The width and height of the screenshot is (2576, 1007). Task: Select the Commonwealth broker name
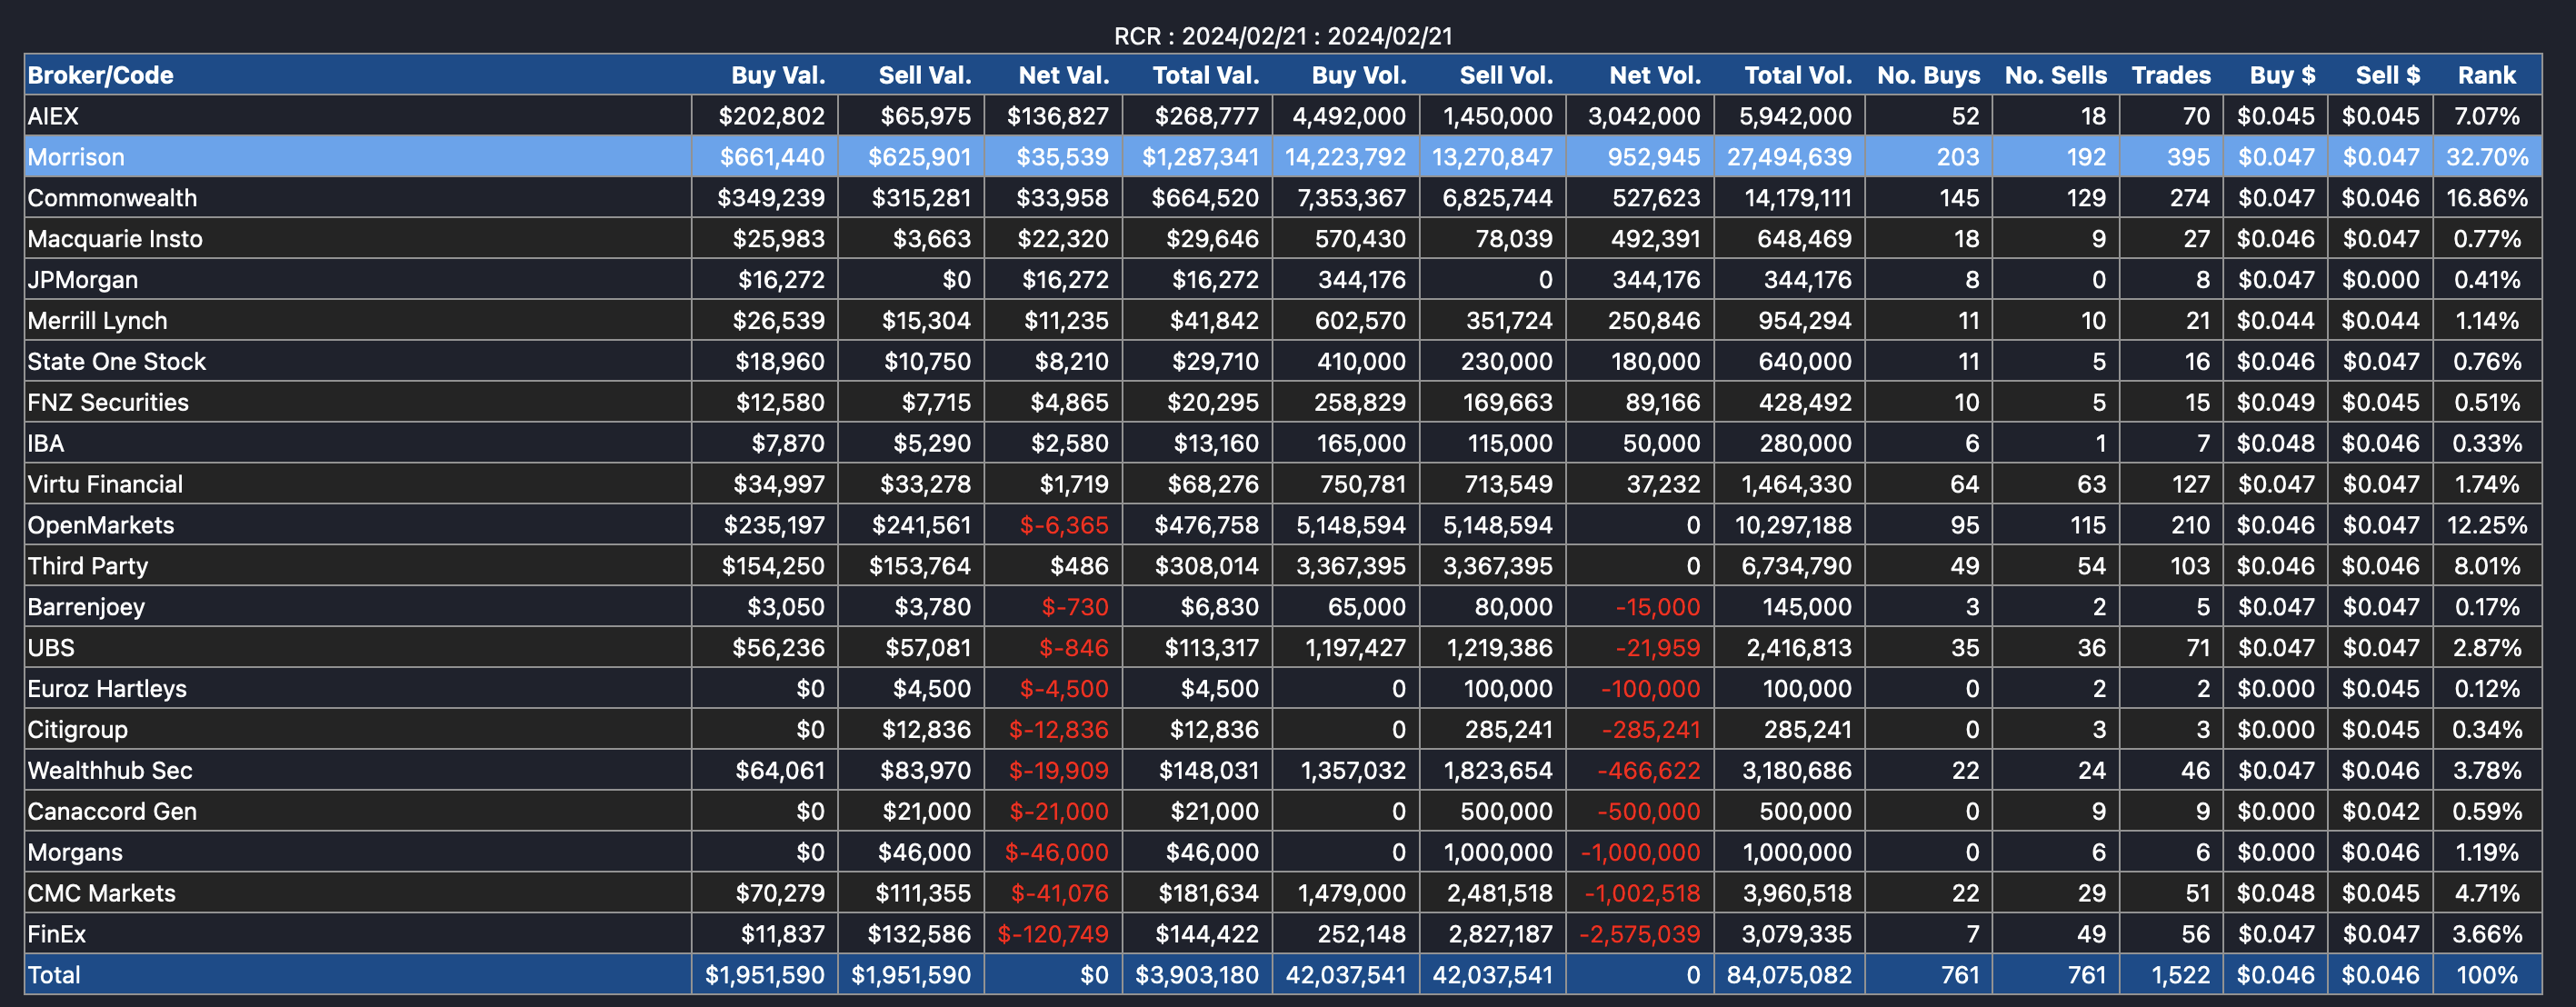click(112, 198)
